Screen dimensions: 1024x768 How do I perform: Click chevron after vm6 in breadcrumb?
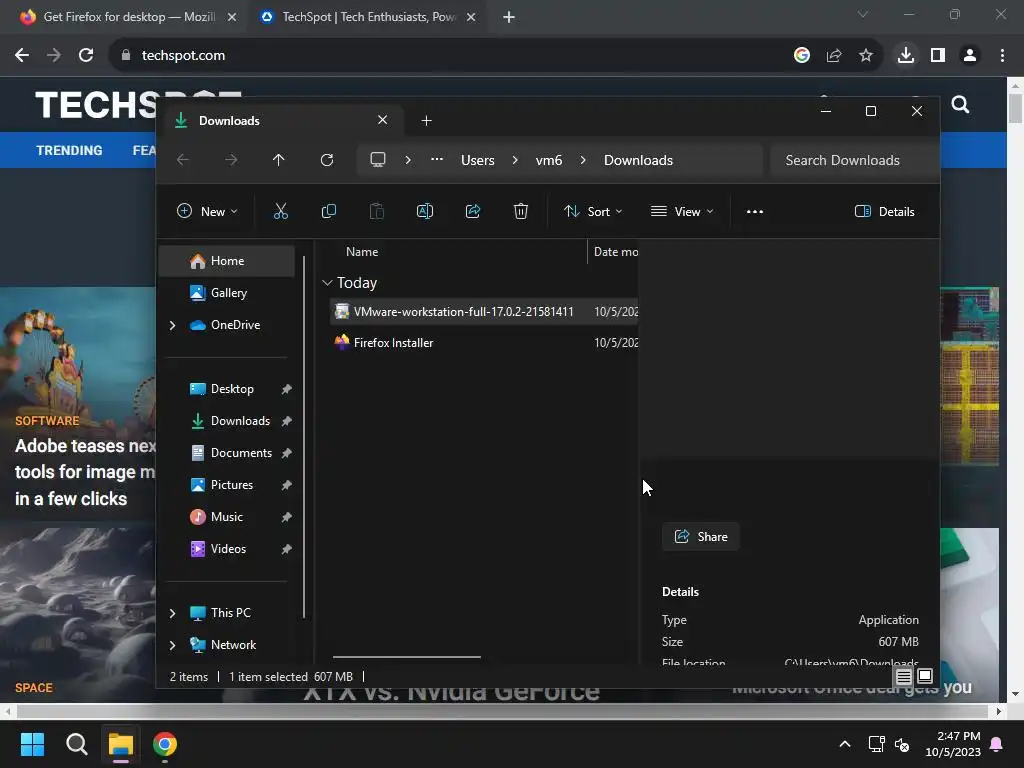(x=583, y=160)
